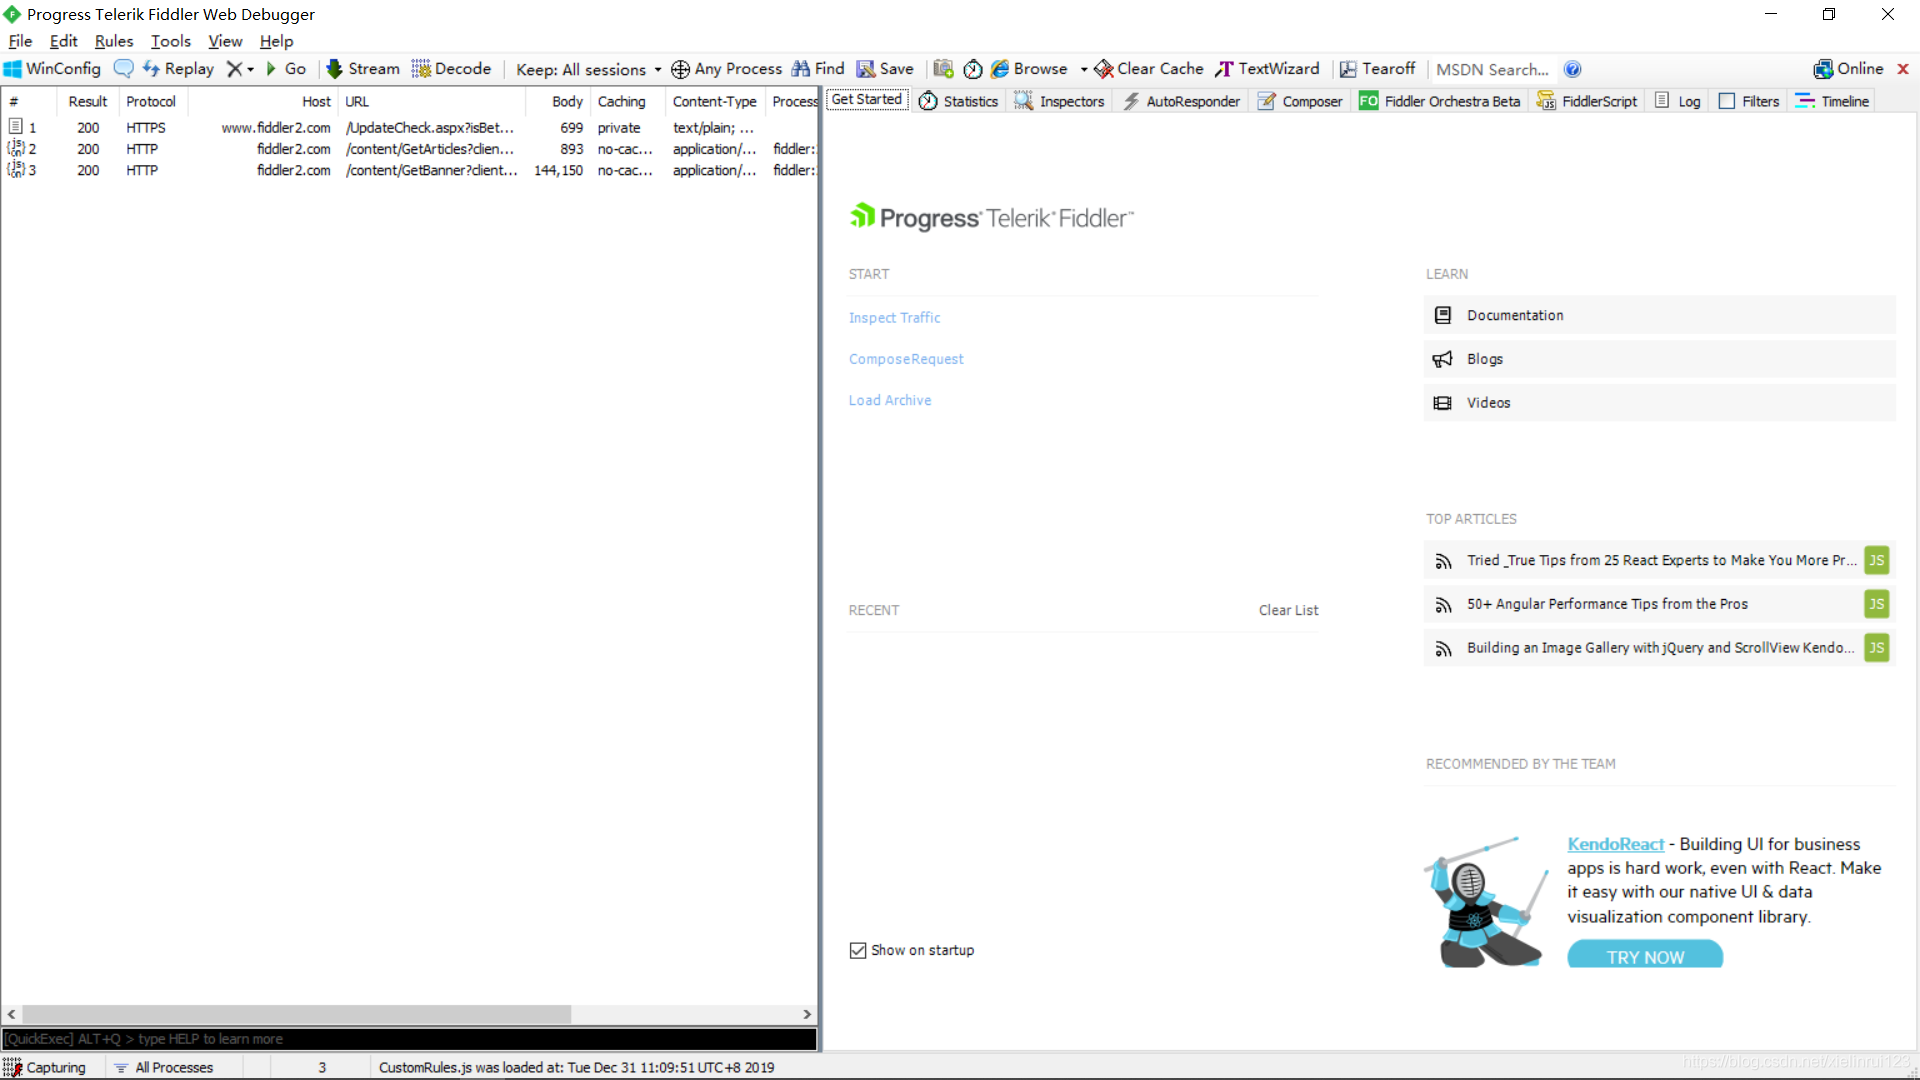Click the Inspect Traffic link
The width and height of the screenshot is (1920, 1080).
click(x=895, y=316)
